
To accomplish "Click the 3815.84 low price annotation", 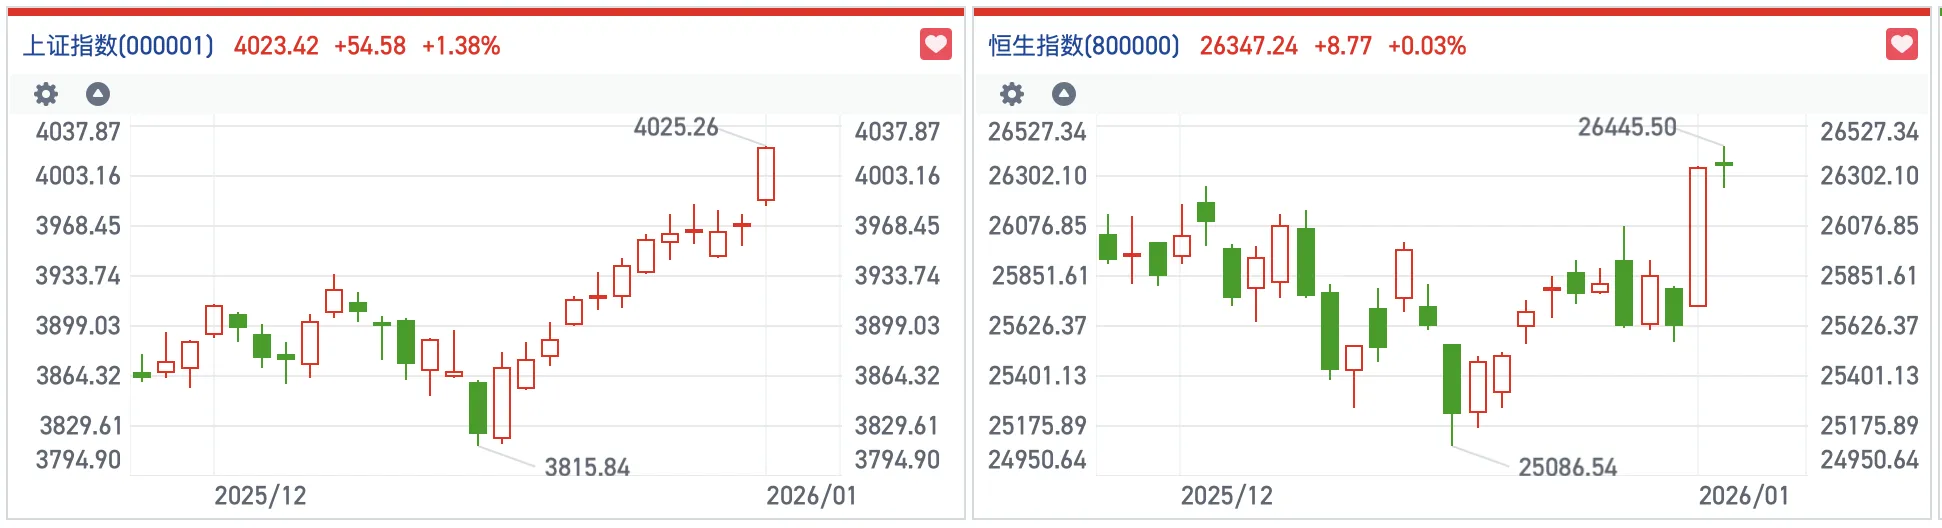I will tap(587, 467).
